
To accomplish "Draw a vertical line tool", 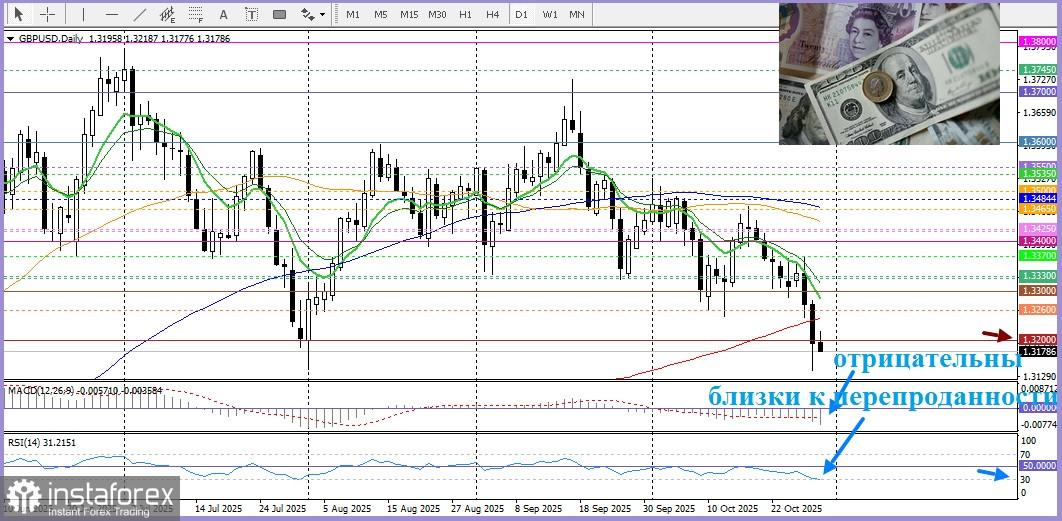I will coord(84,14).
